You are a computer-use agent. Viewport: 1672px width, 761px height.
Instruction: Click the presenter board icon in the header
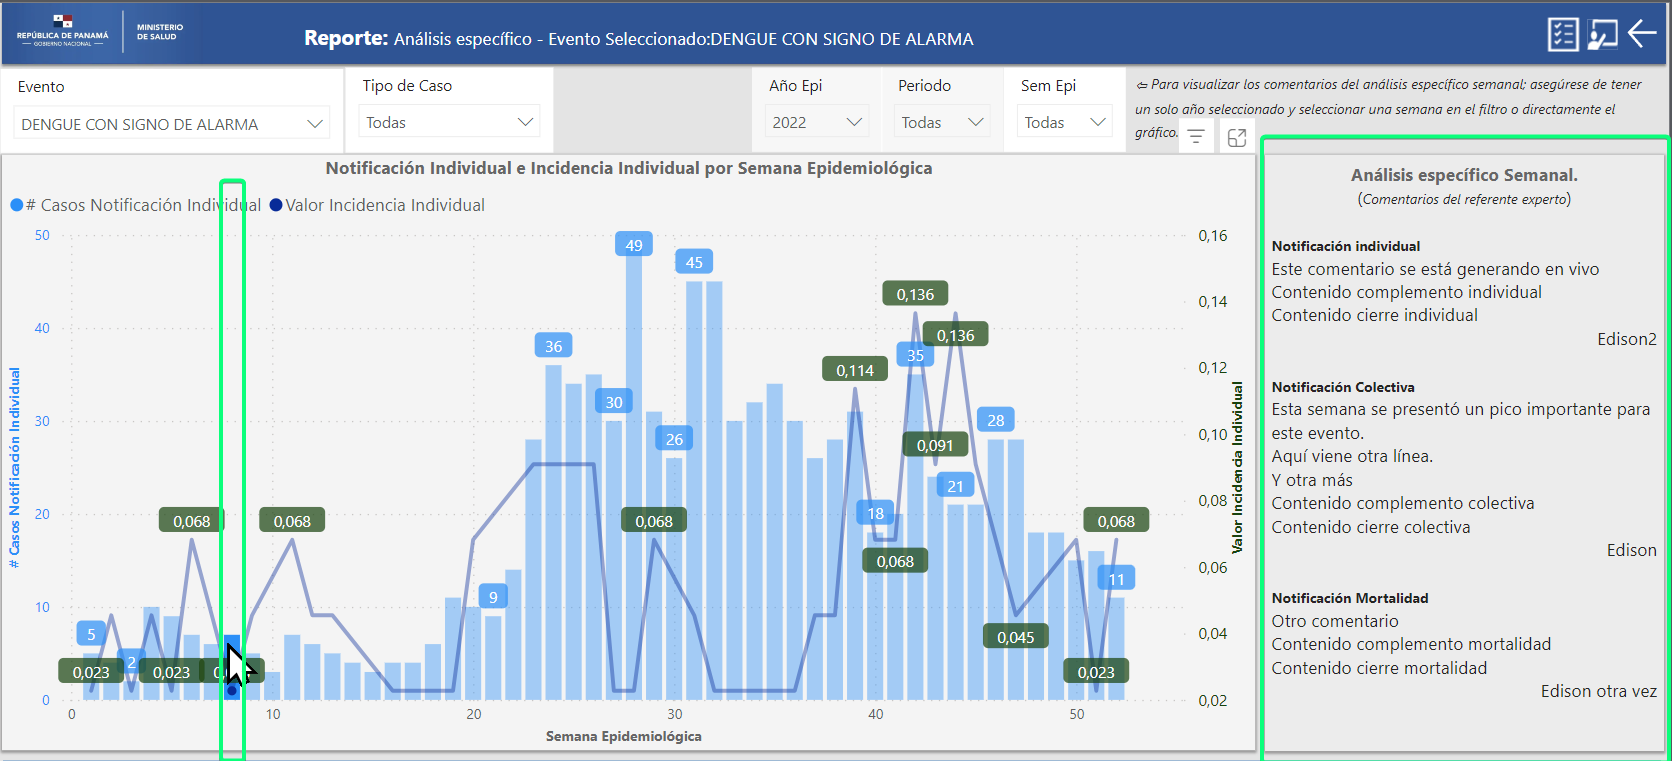[1603, 34]
